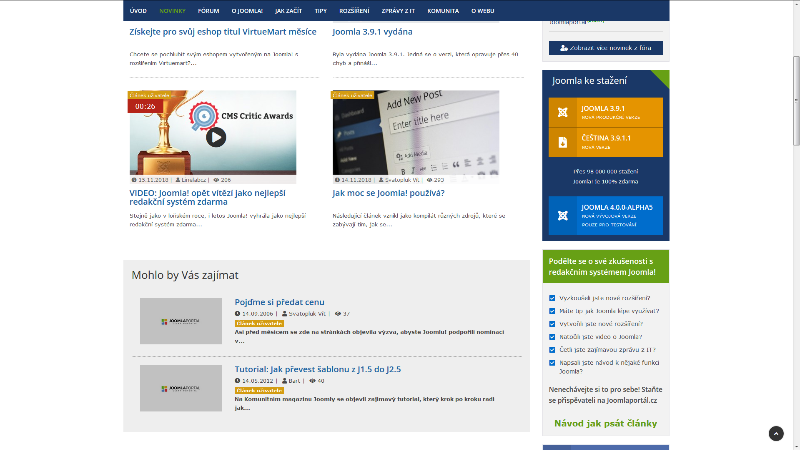This screenshot has height=450, width=800.
Task: Click the clock icon beside date 14.05.2012
Action: [x=237, y=381]
